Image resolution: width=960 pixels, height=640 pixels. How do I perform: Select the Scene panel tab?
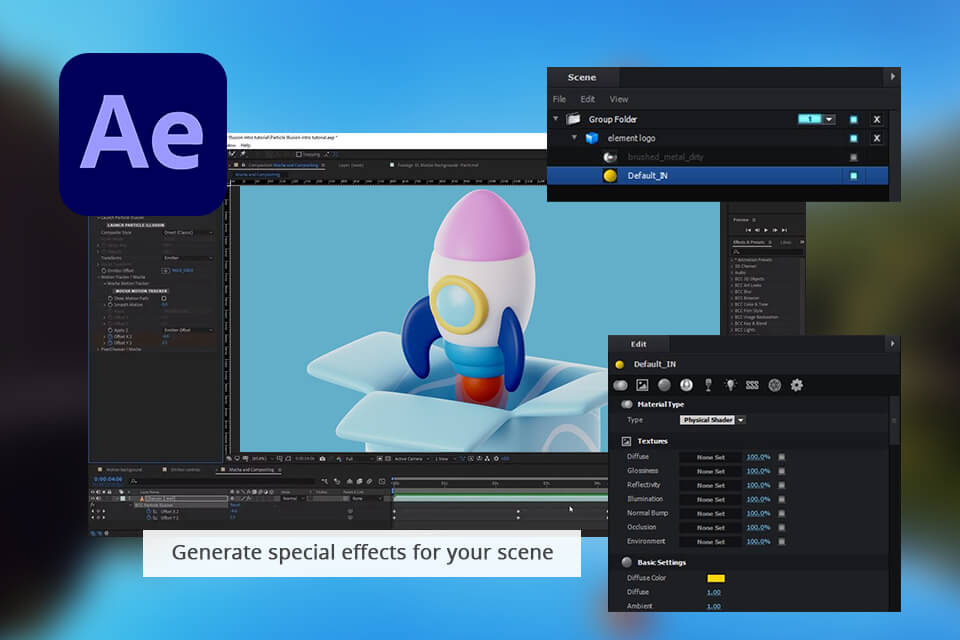pos(582,77)
